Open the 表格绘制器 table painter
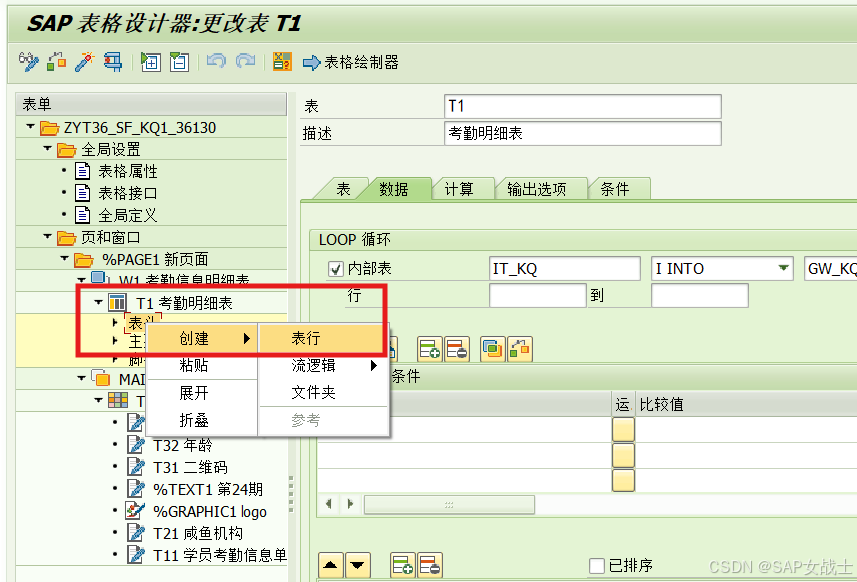The width and height of the screenshot is (857, 582). (x=351, y=62)
